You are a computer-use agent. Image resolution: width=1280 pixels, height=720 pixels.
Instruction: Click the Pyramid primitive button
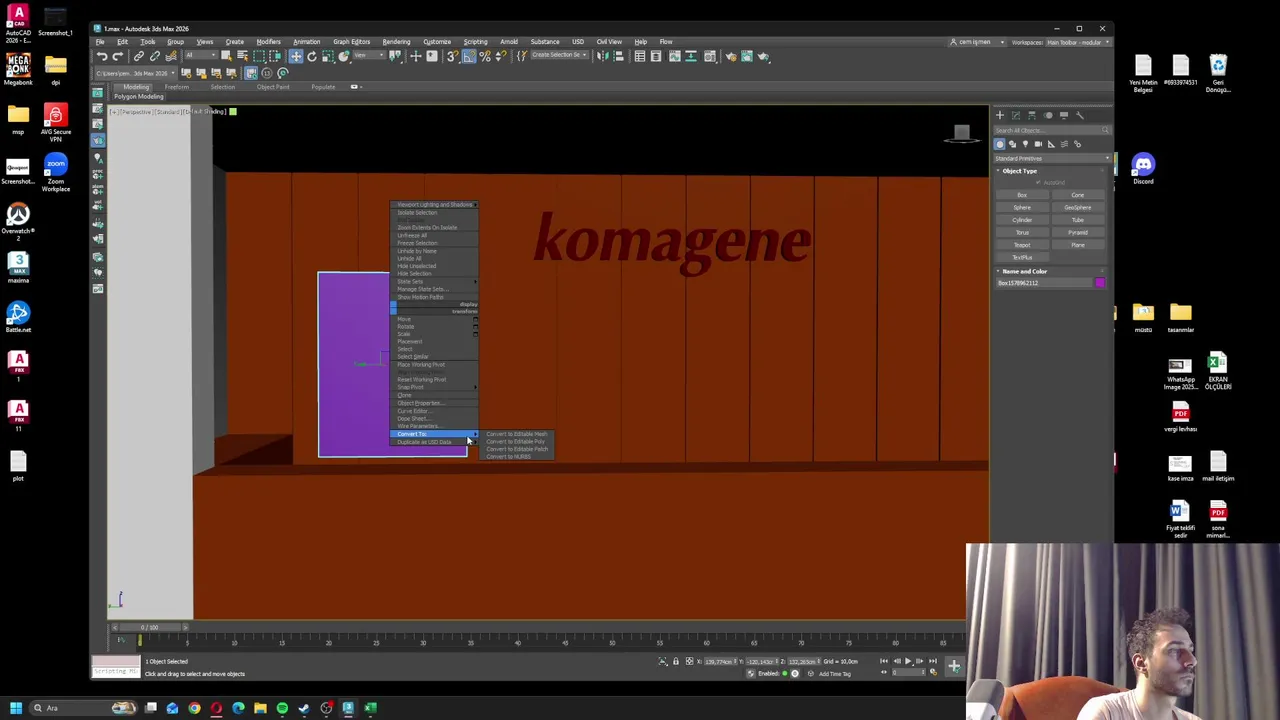(1078, 232)
